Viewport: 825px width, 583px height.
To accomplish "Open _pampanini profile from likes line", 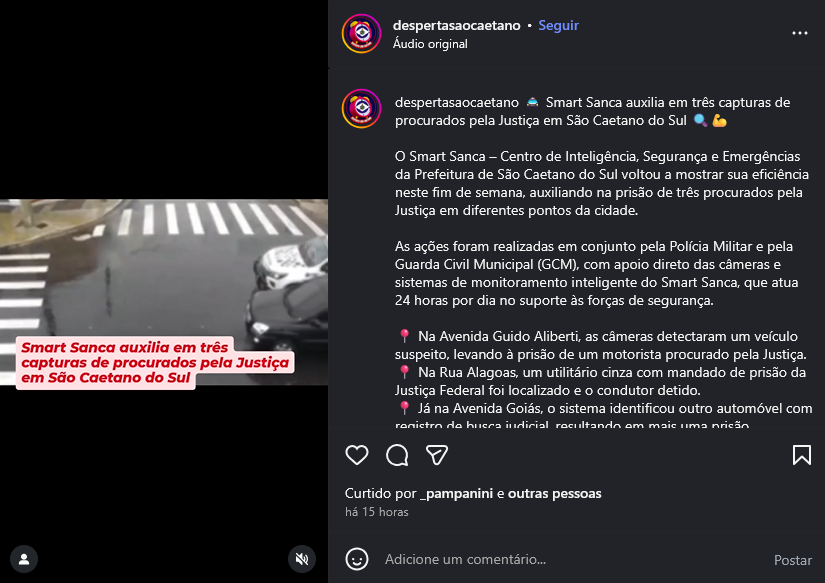I will (x=457, y=494).
